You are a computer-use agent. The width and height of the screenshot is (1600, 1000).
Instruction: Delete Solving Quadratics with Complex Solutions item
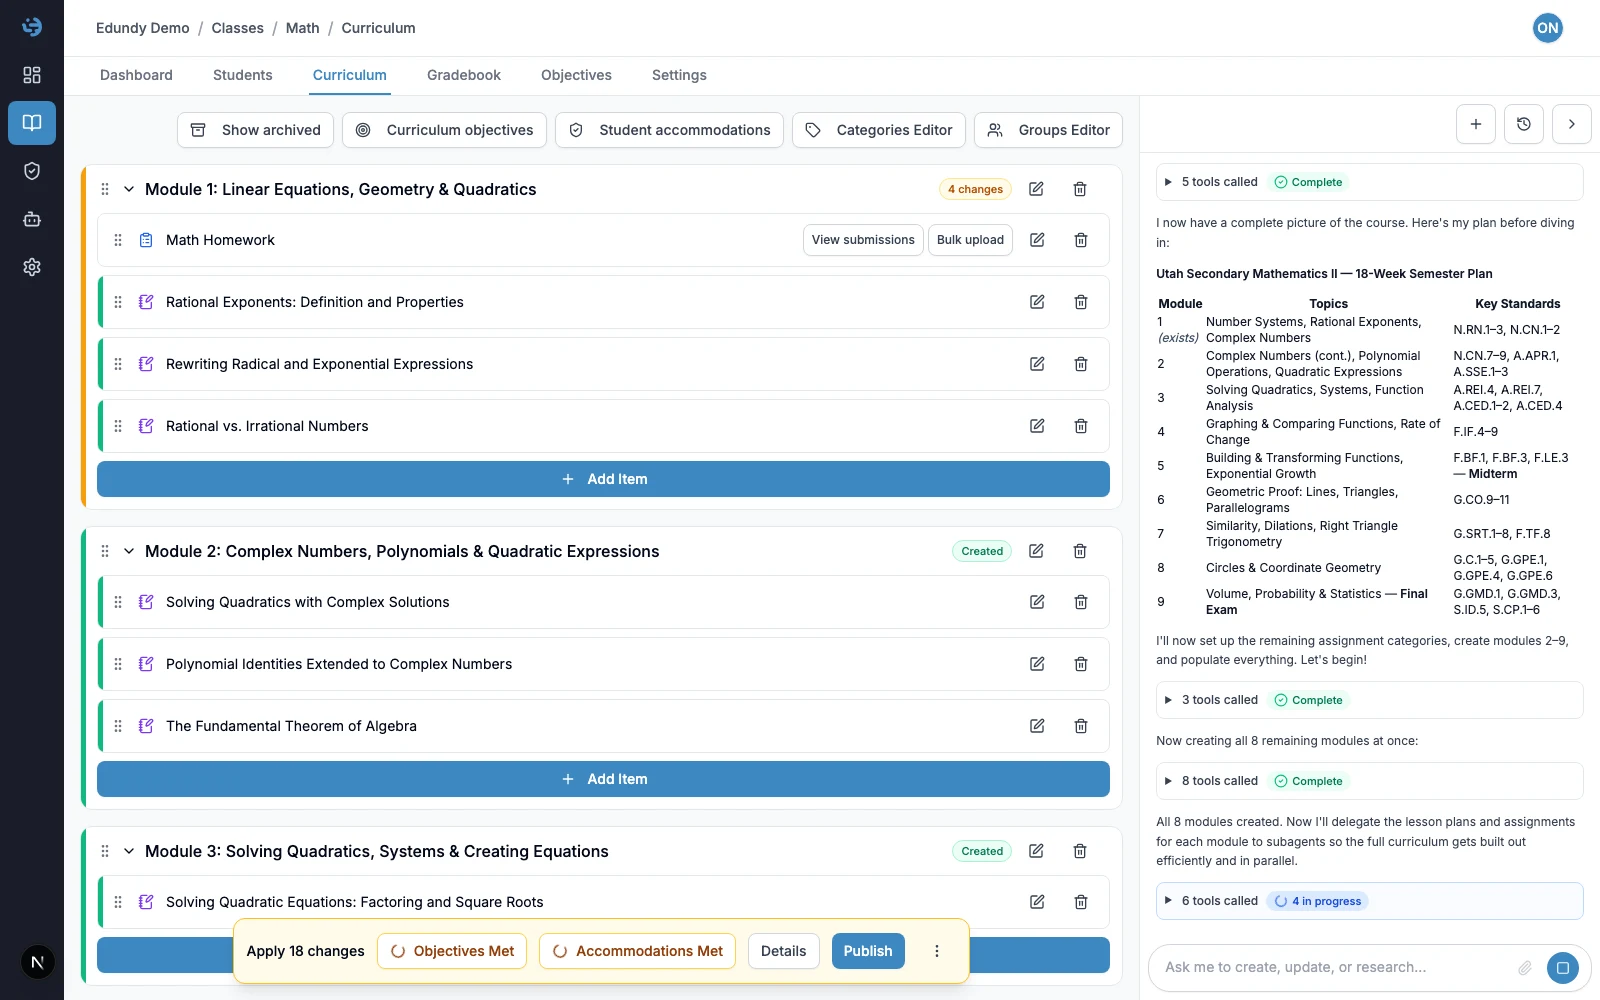pos(1081,602)
